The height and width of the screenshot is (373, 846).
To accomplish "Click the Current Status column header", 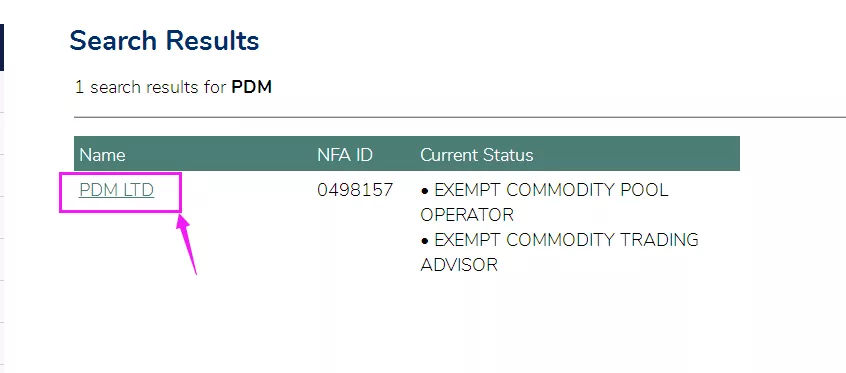I will [x=476, y=155].
